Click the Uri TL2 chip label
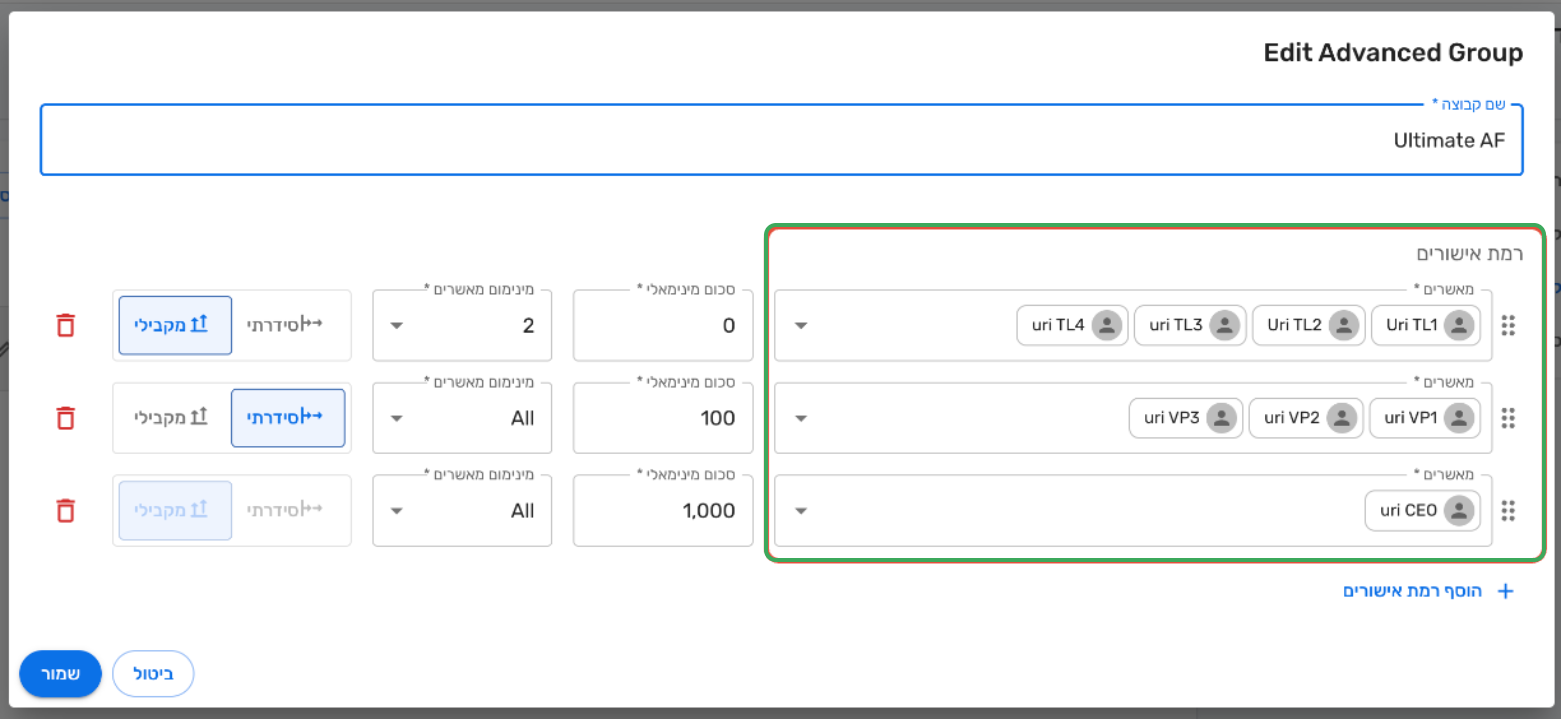 click(1295, 325)
